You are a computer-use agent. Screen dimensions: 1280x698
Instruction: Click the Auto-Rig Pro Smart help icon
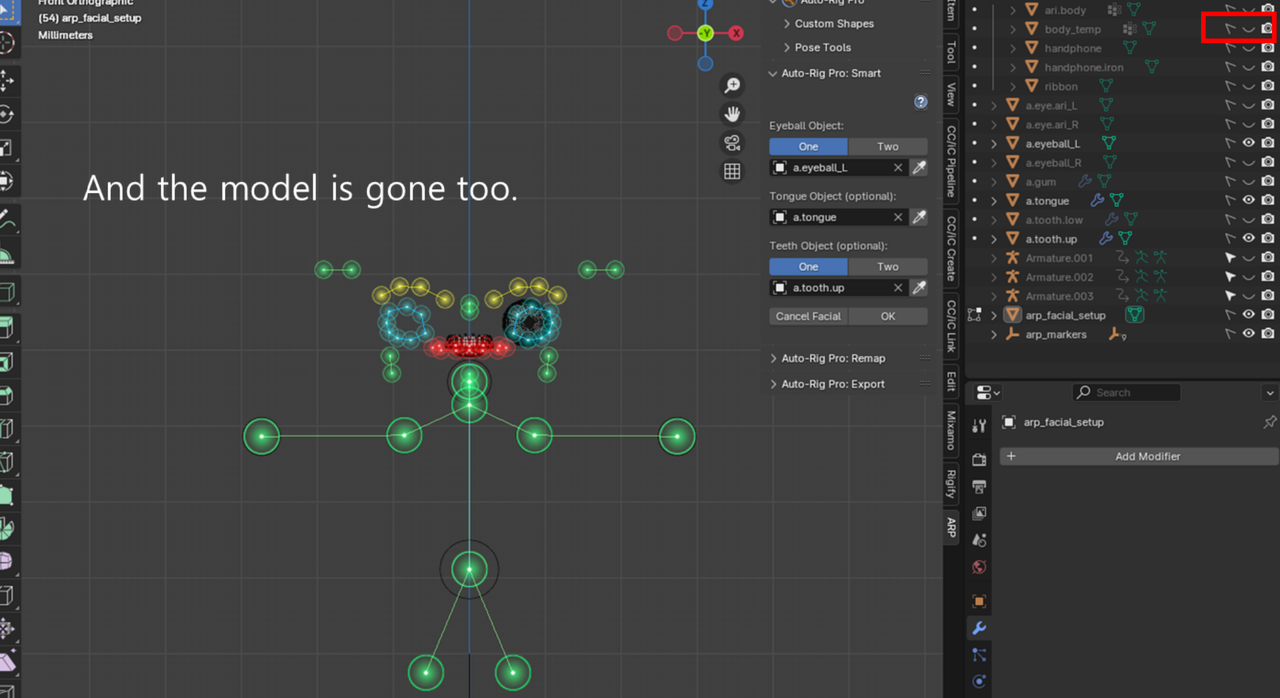921,102
